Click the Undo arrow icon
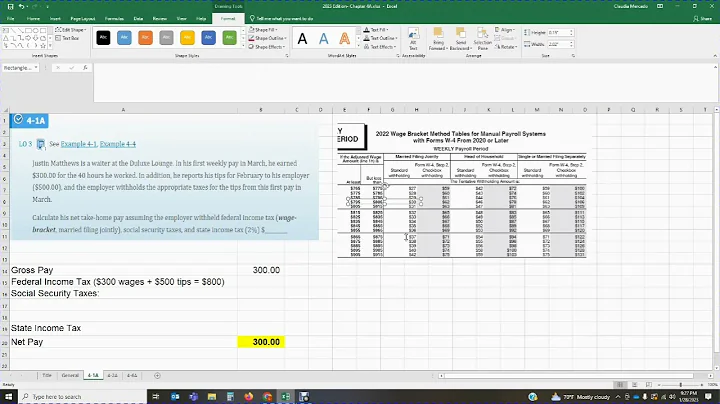This screenshot has width=720, height=404. click(22, 6)
